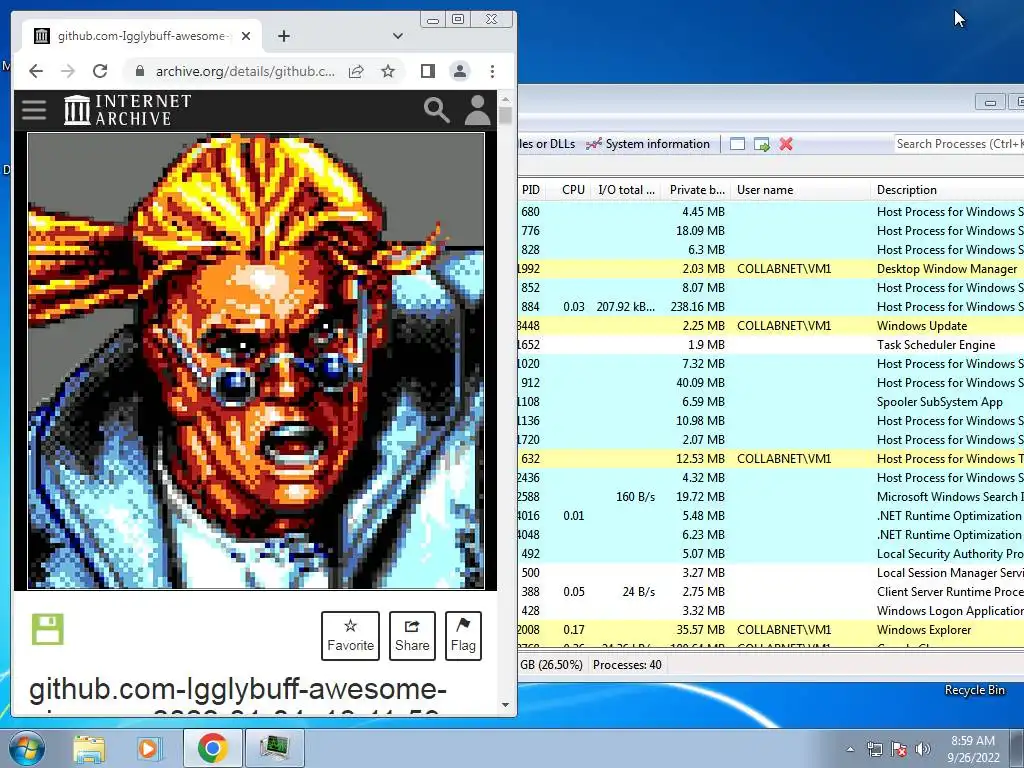Switch to Chrome in the taskbar

(x=212, y=748)
